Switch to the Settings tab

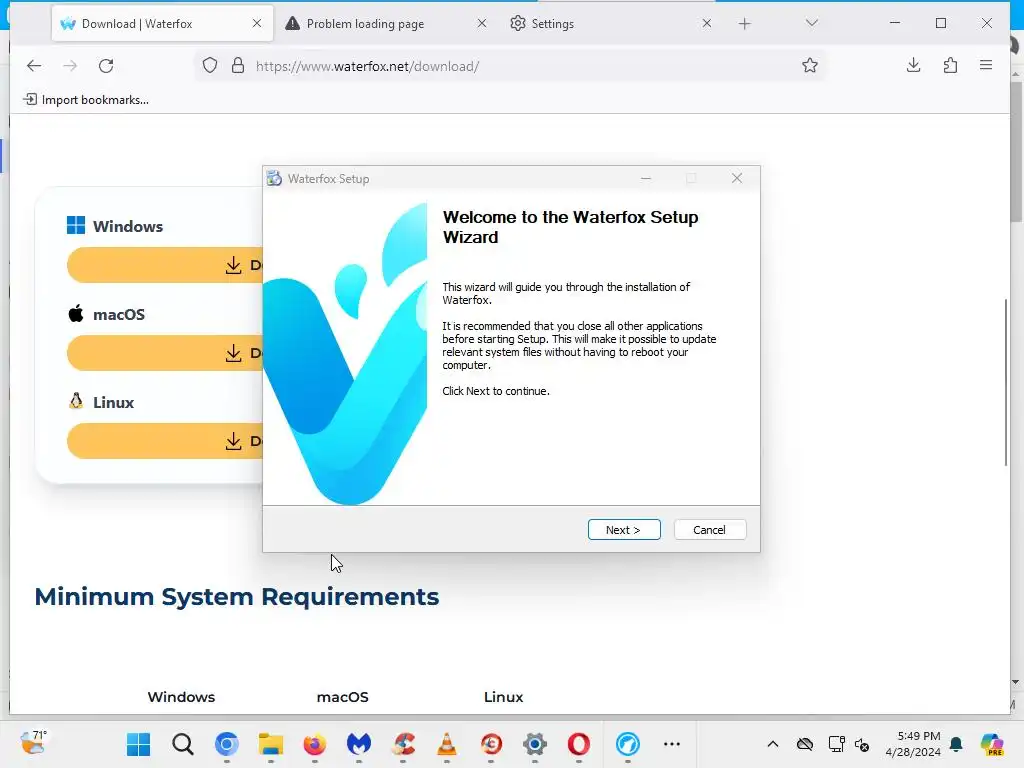pyautogui.click(x=611, y=24)
